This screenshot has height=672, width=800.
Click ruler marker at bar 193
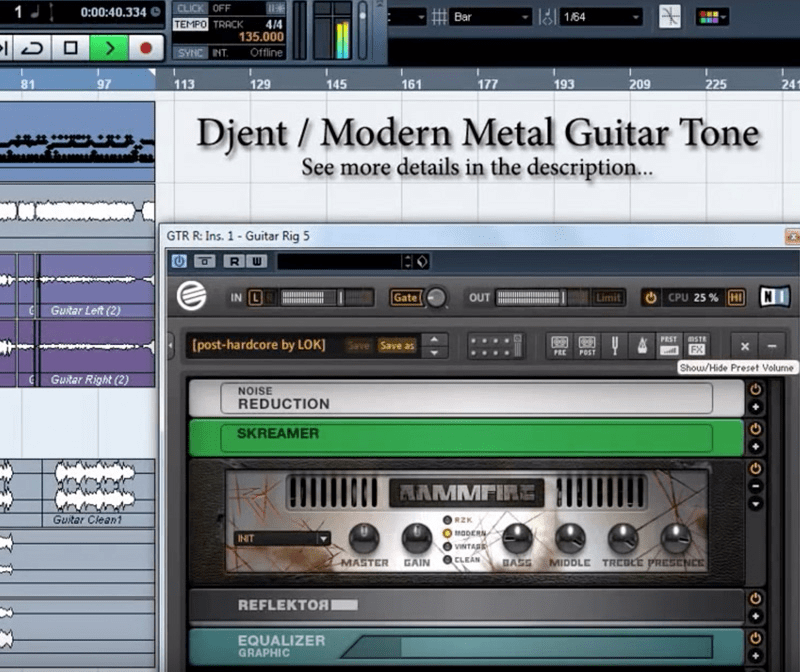coord(564,84)
